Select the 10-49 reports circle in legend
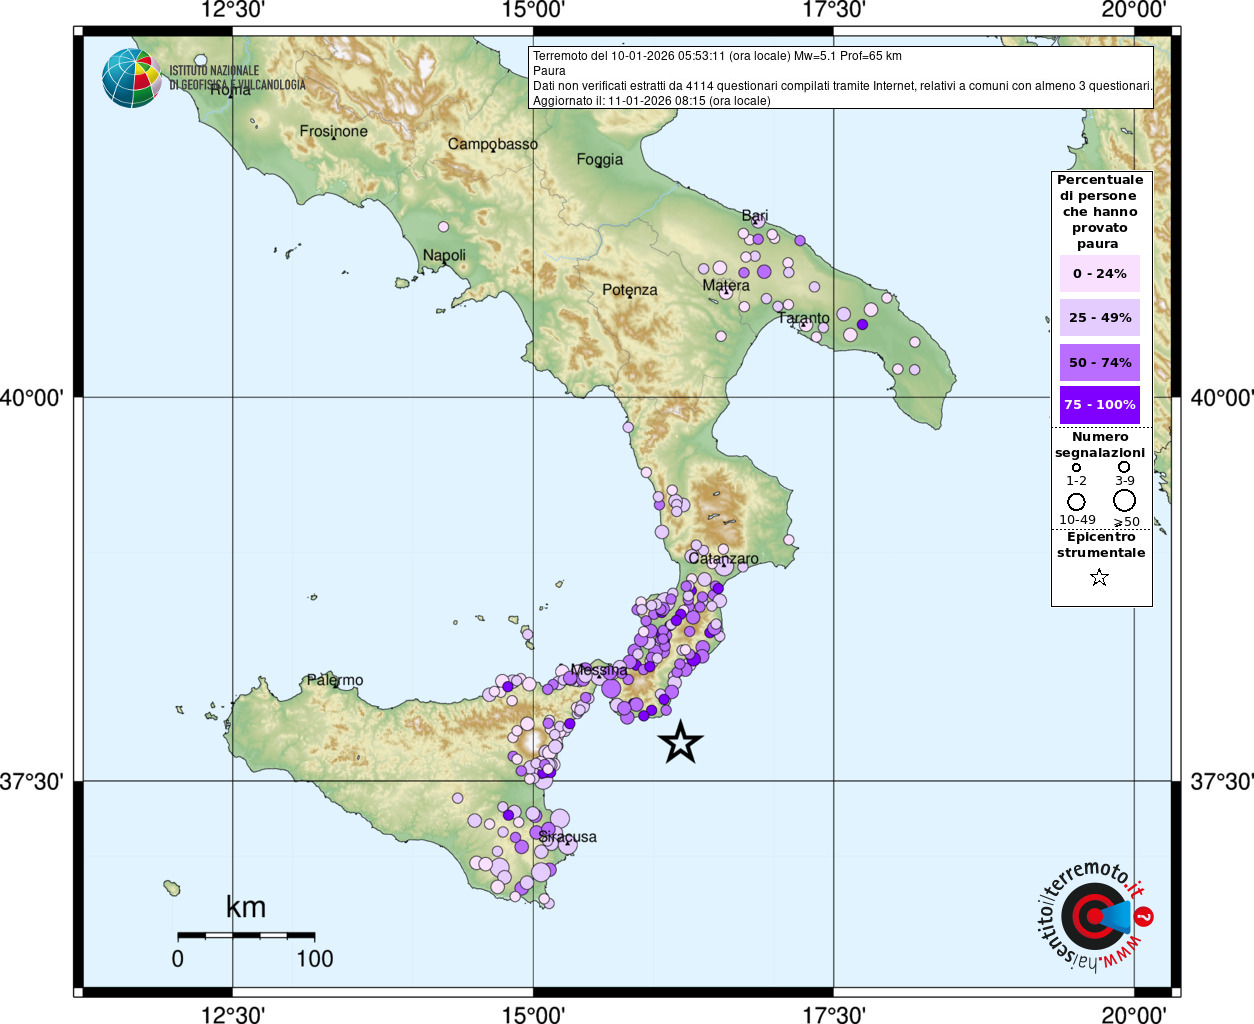The height and width of the screenshot is (1024, 1254). (1076, 501)
